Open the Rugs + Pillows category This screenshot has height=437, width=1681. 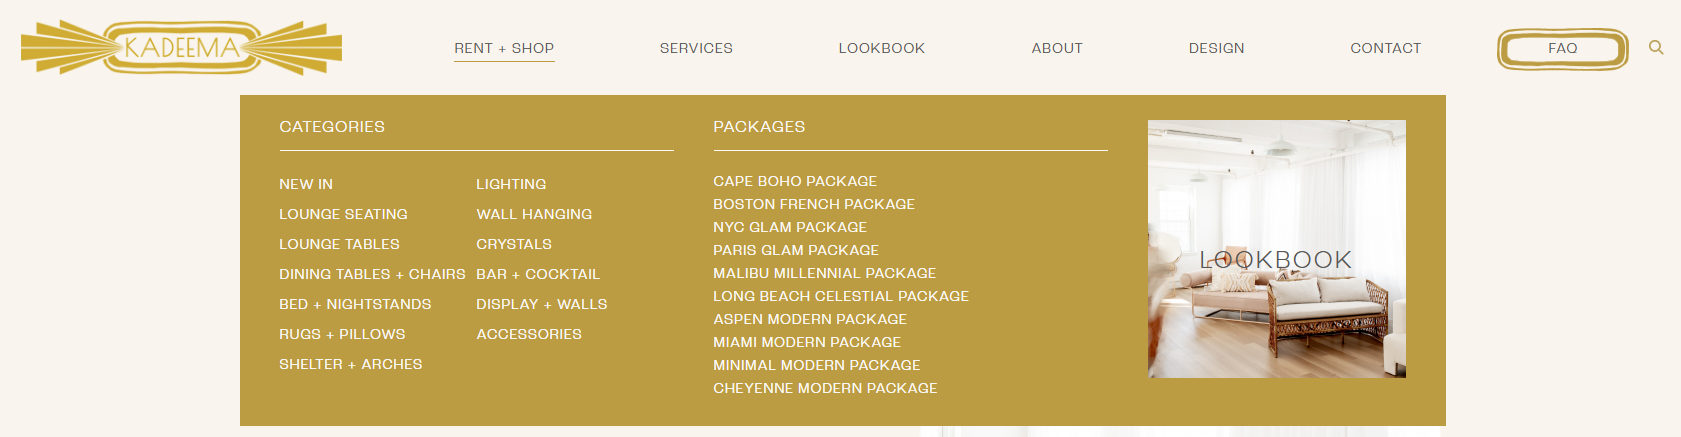coord(342,334)
